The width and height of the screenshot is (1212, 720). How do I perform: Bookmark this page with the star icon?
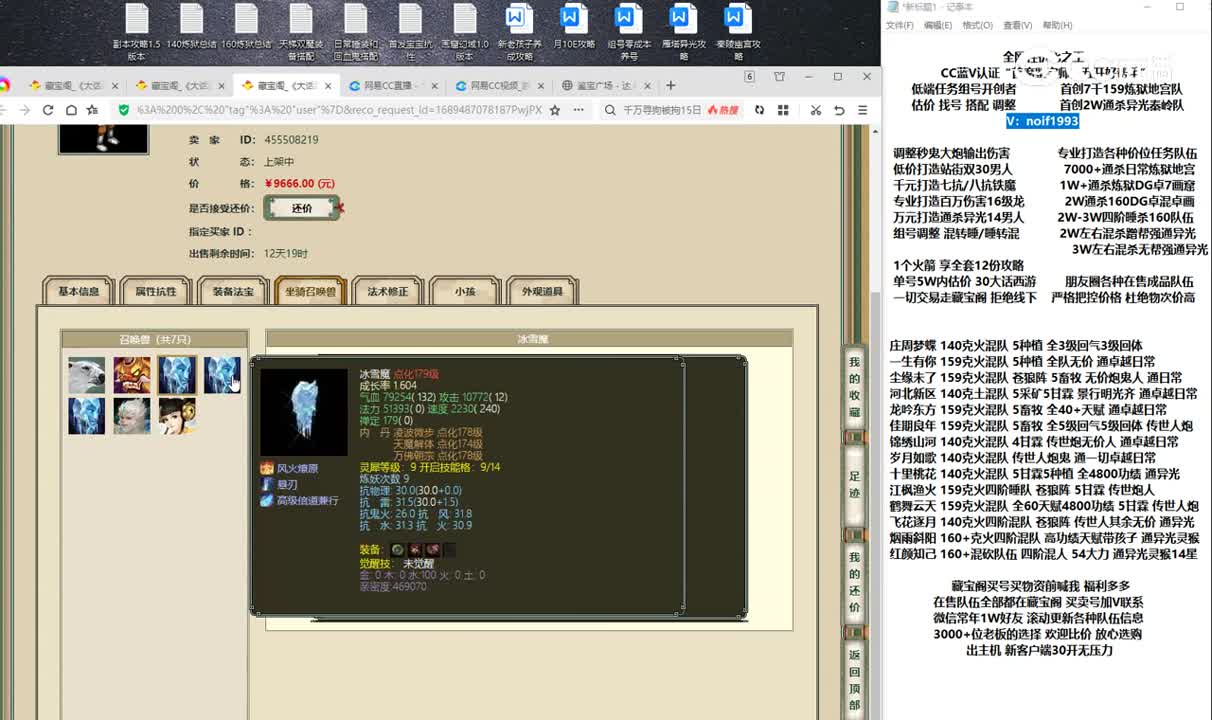pyautogui.click(x=555, y=110)
